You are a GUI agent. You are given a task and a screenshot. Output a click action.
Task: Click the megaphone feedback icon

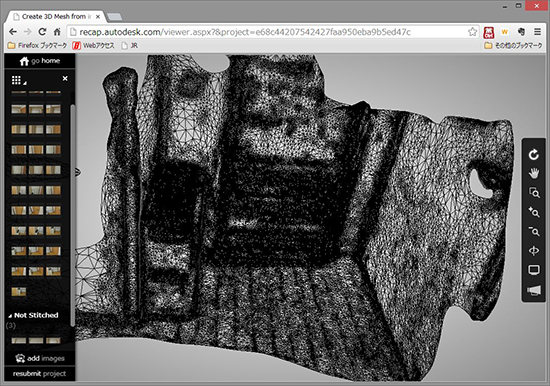click(x=534, y=290)
